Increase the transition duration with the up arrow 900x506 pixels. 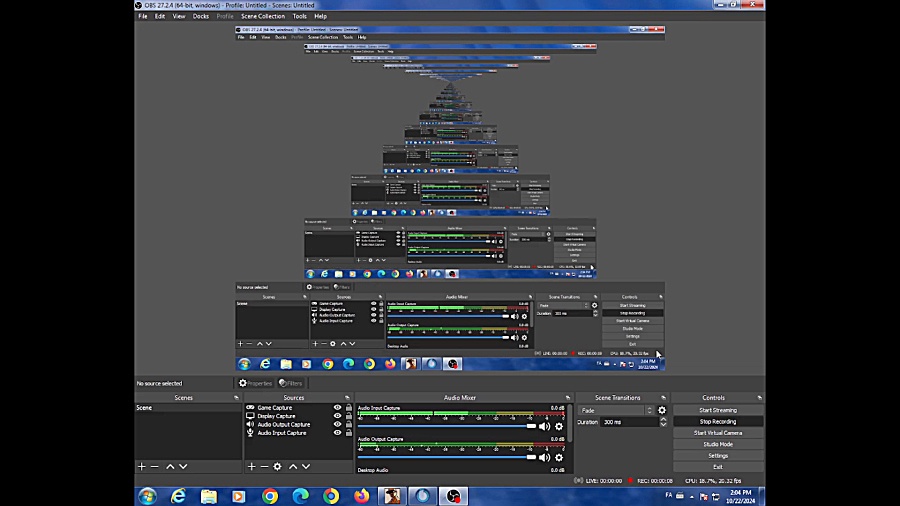(663, 419)
